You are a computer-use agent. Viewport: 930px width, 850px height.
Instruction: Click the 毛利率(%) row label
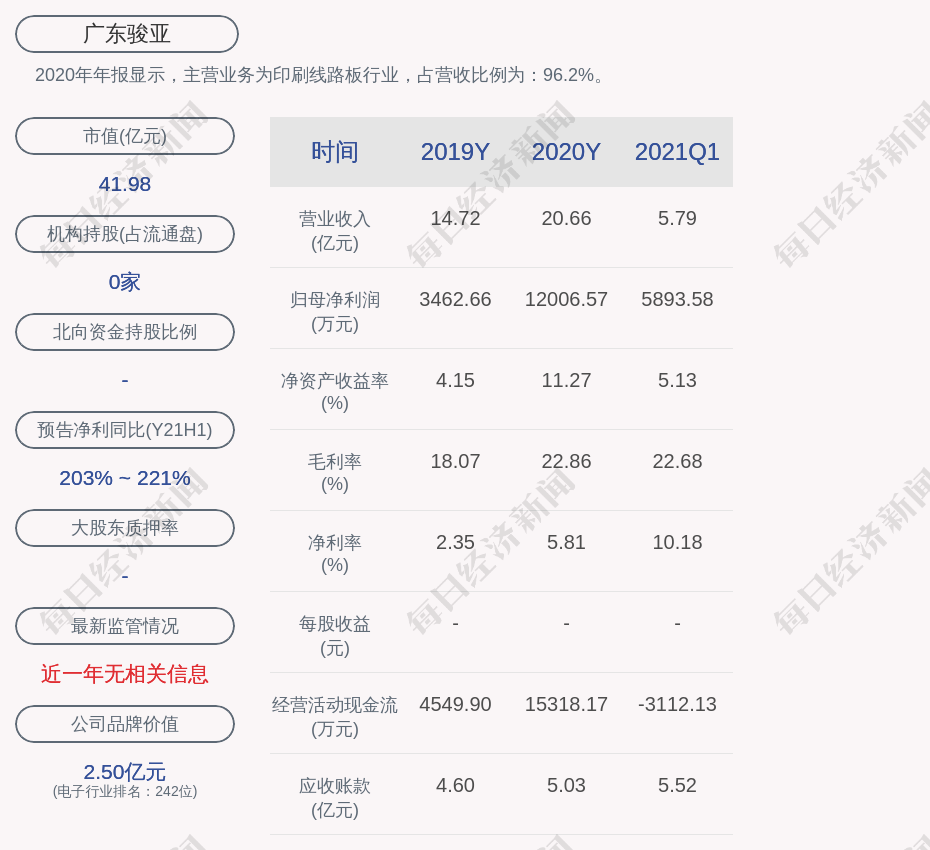(335, 473)
